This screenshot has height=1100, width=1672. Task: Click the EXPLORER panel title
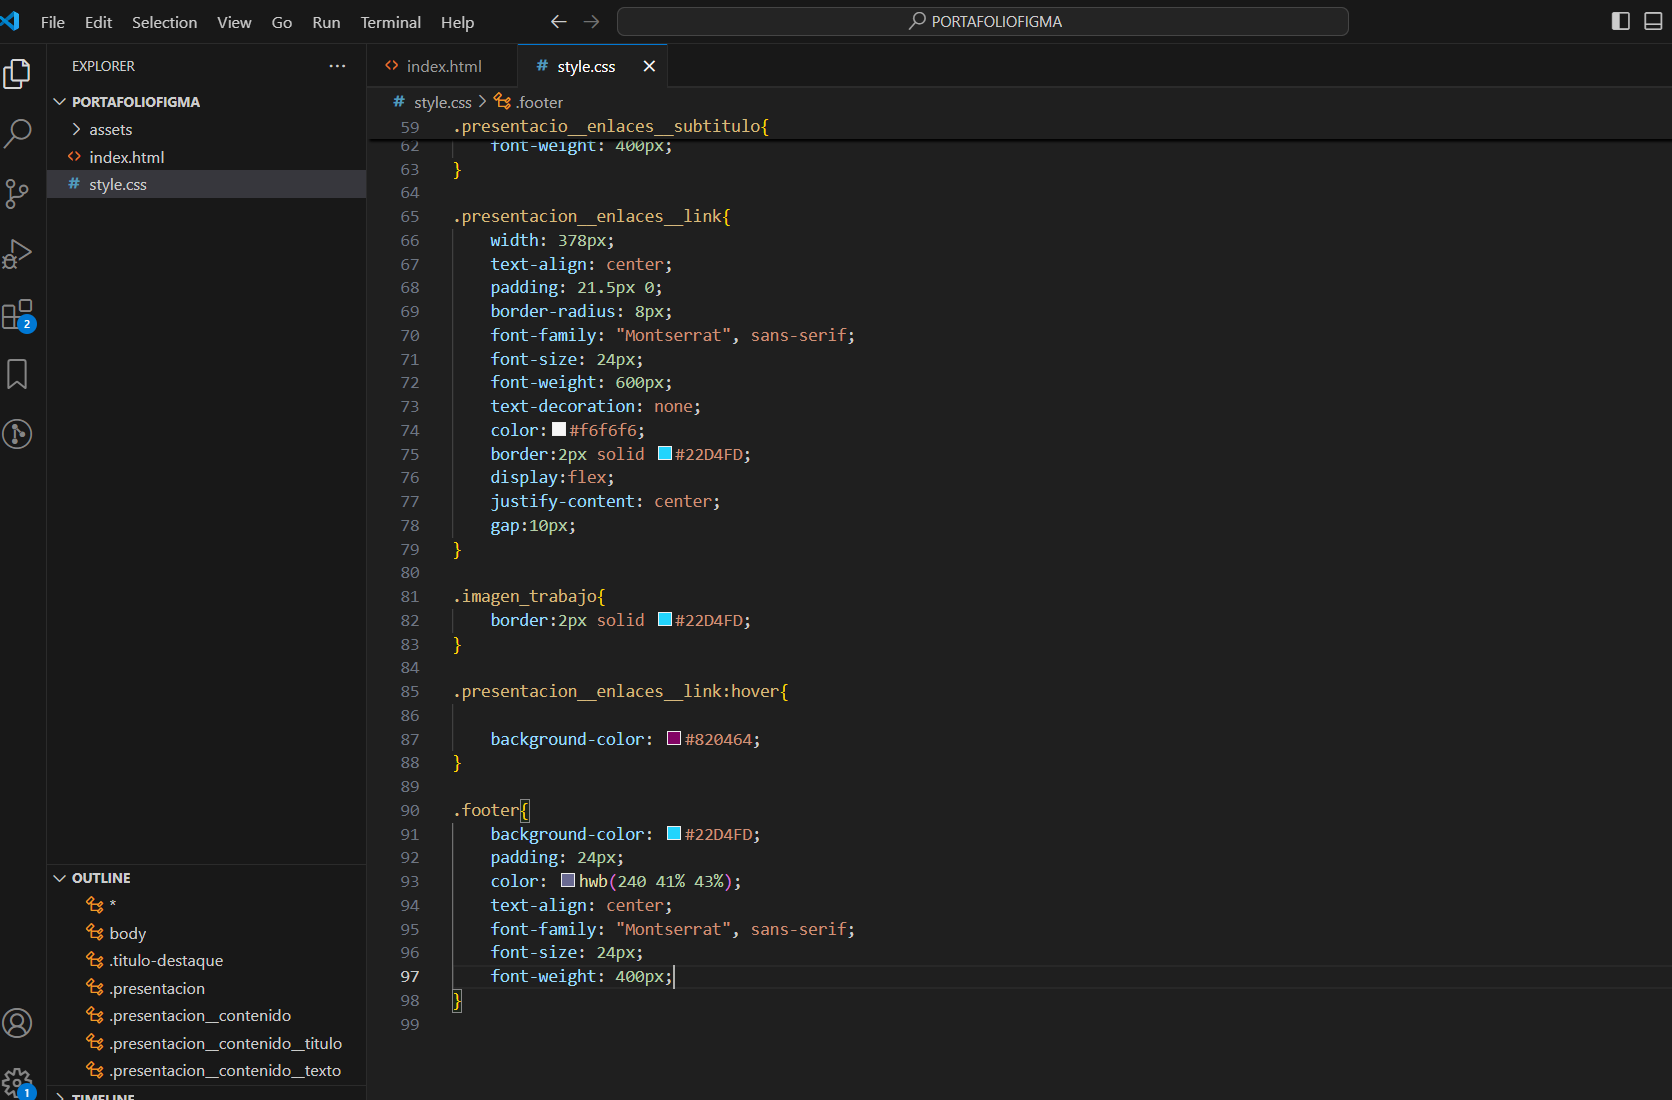tap(103, 66)
